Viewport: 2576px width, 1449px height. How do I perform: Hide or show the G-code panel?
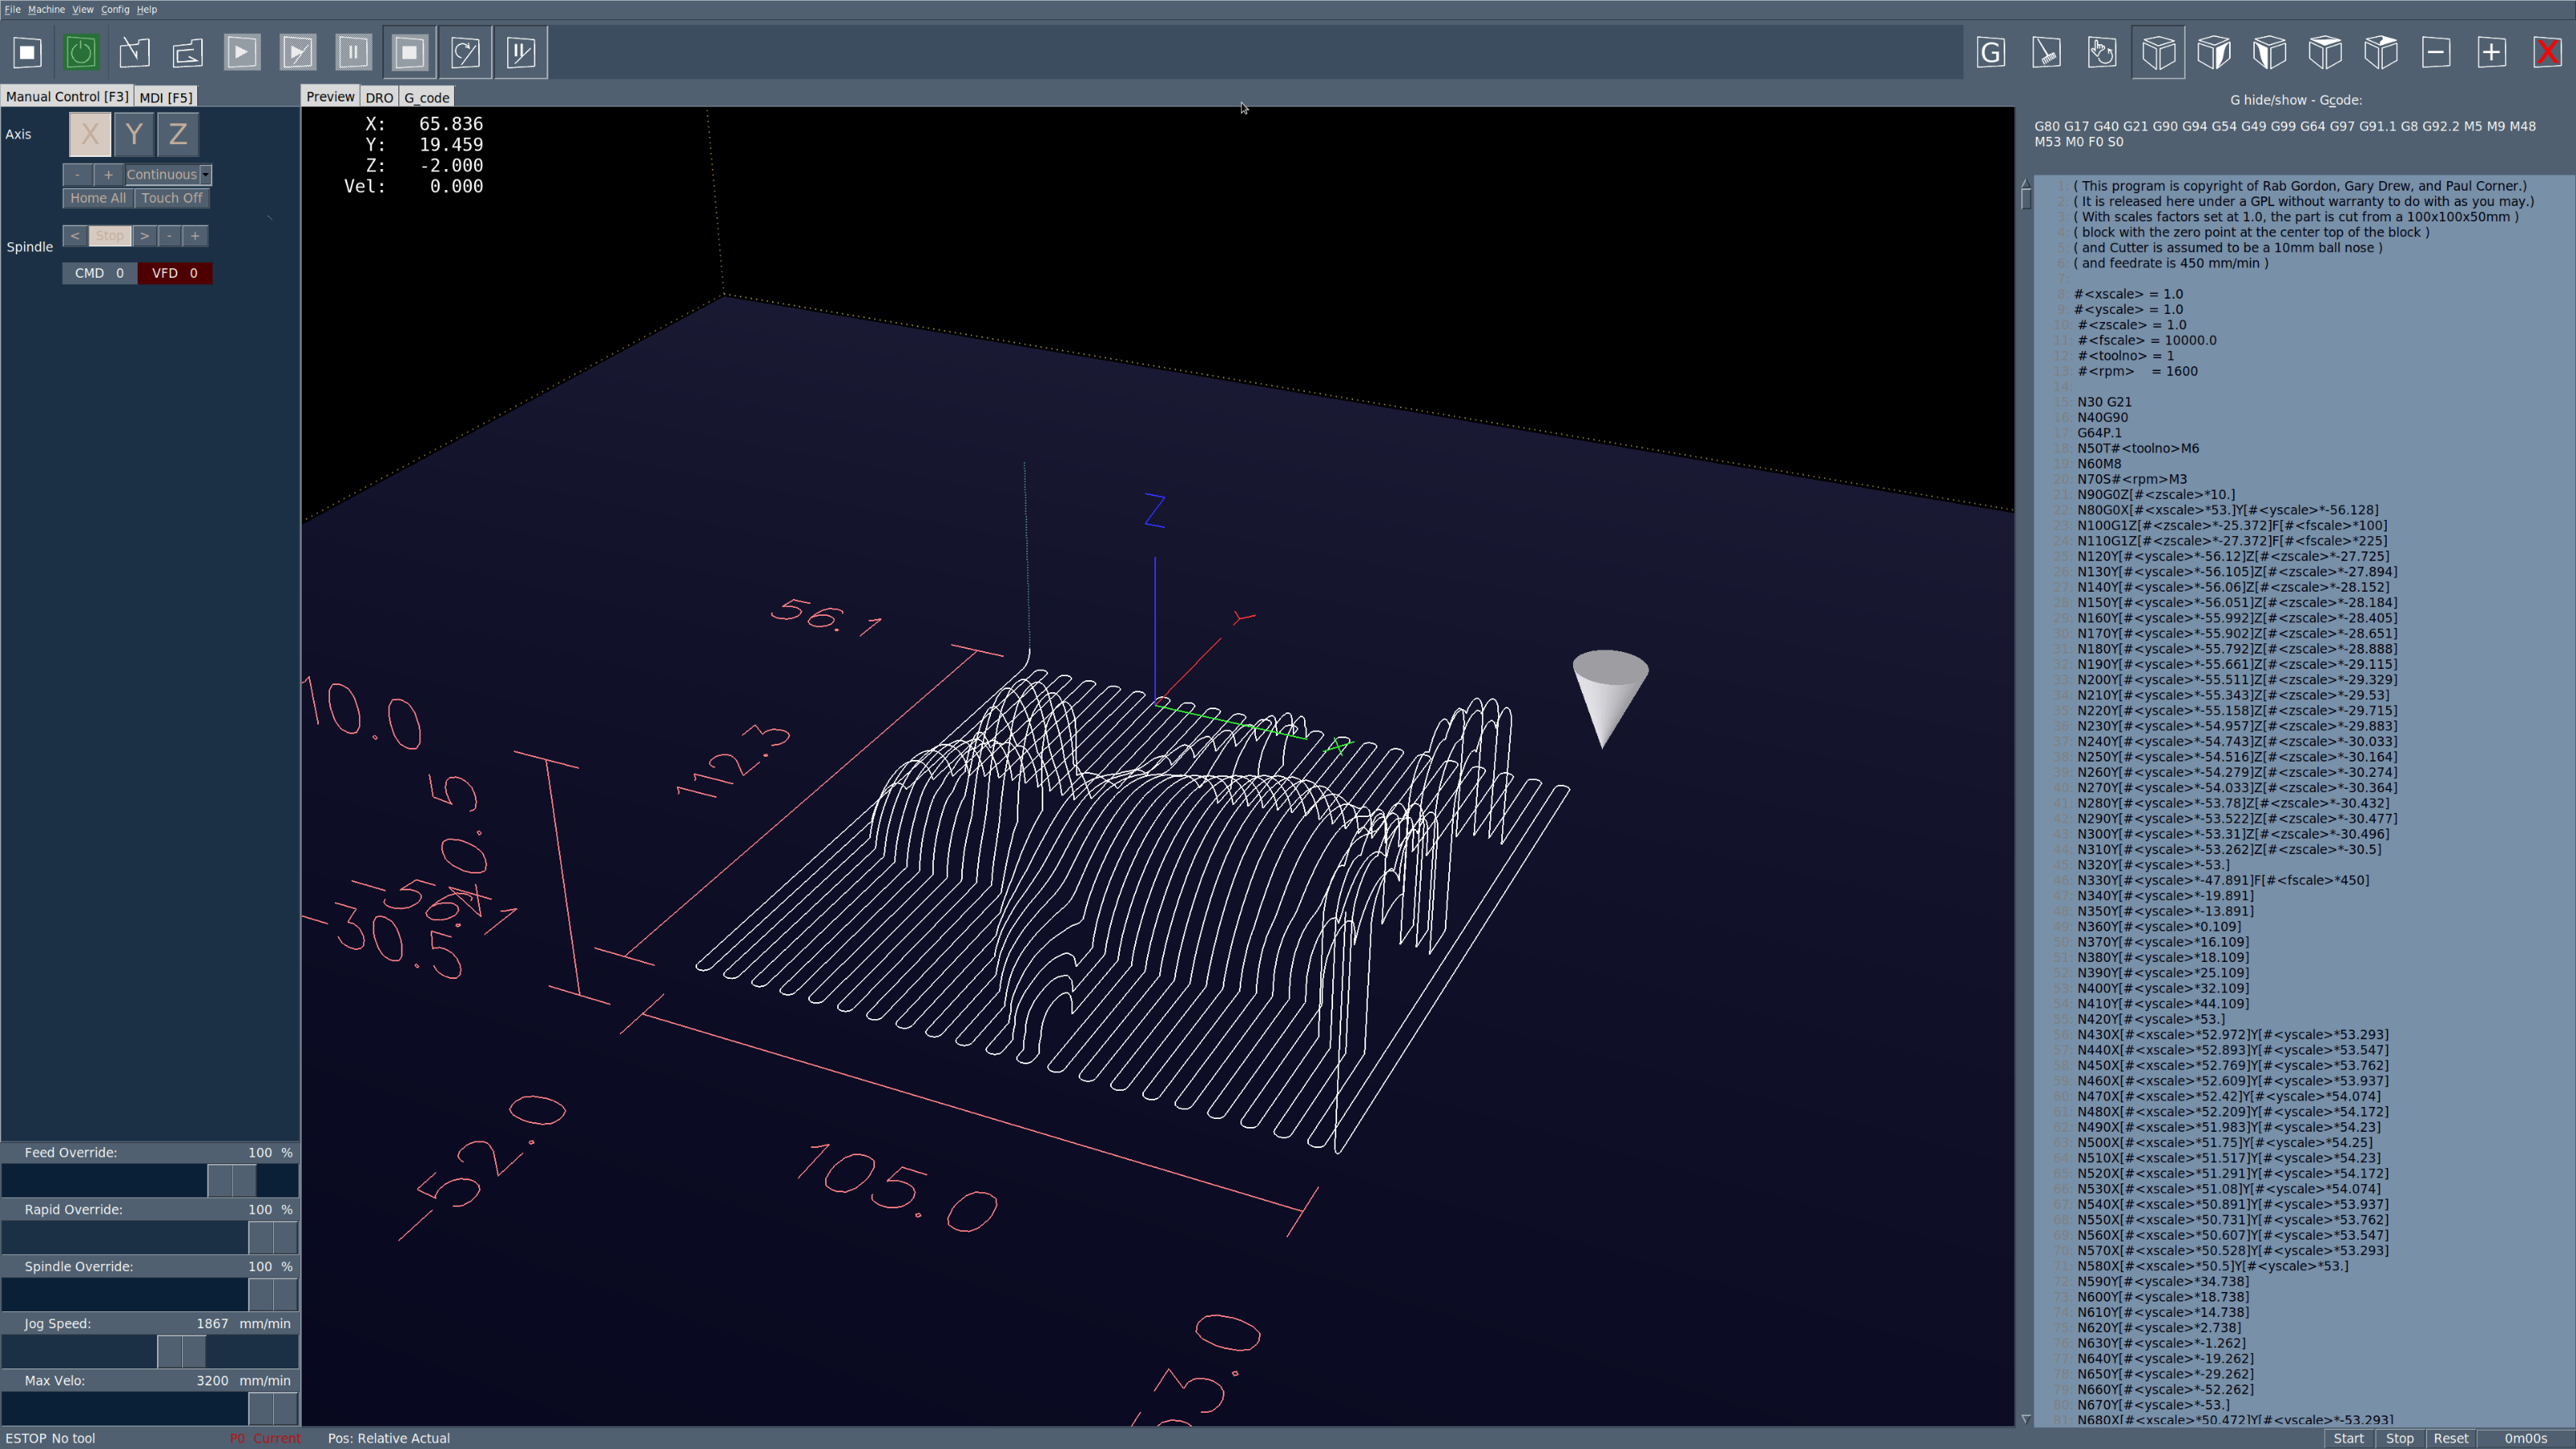coord(1991,52)
